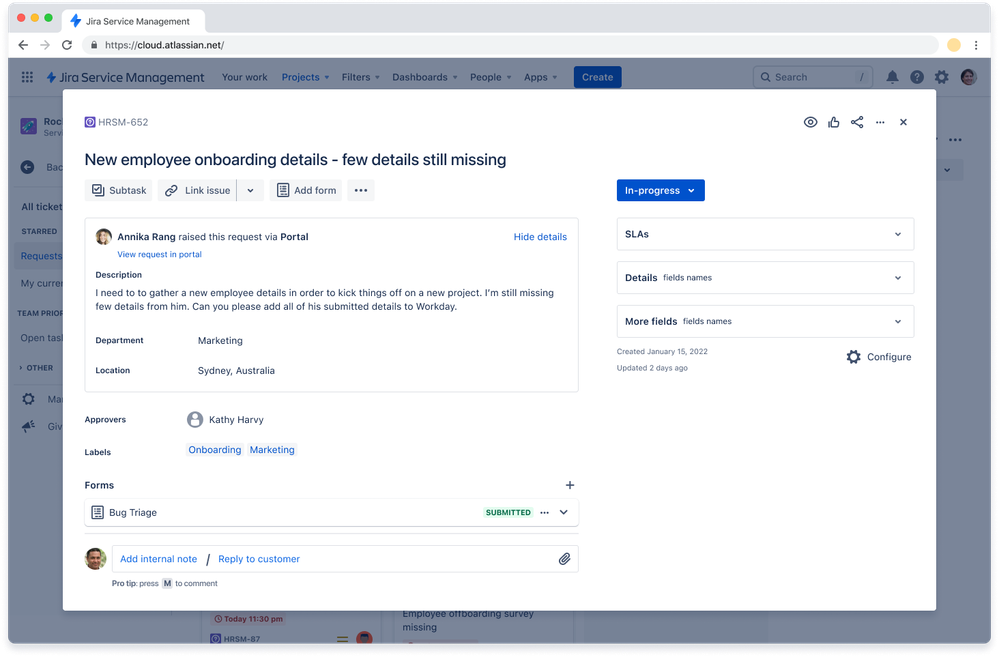Click the Link issue button
Image resolution: width=999 pixels, height=657 pixels.
pos(198,191)
